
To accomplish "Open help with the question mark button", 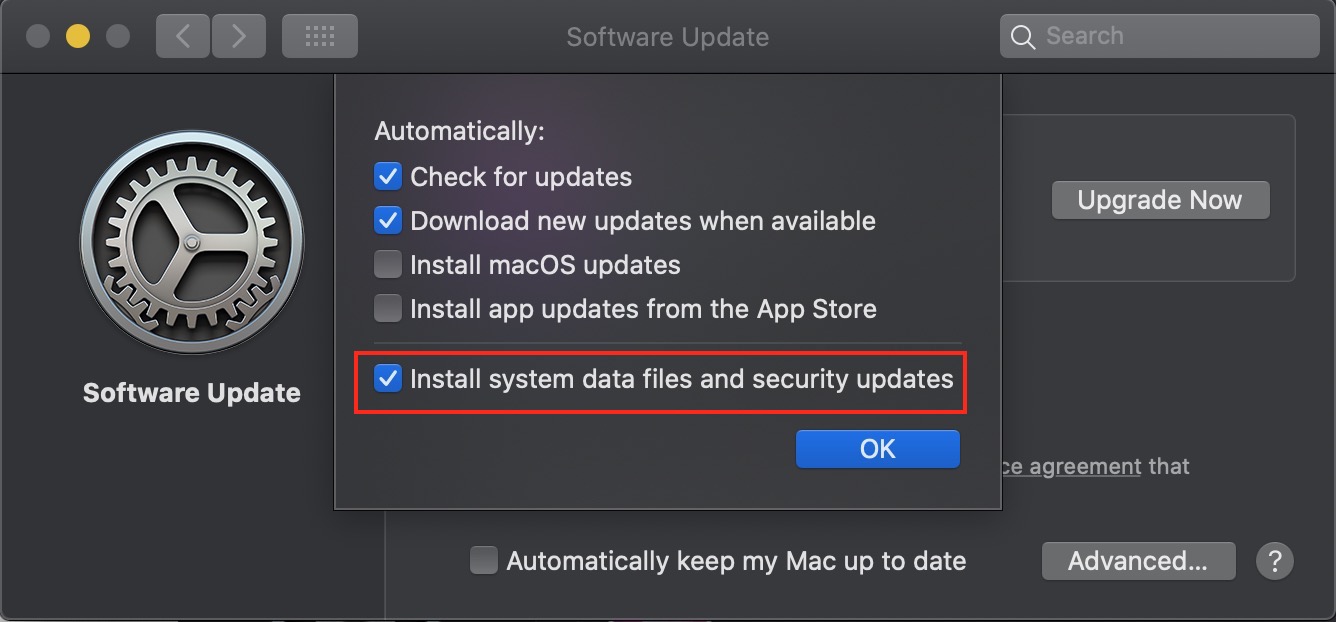I will [1275, 561].
